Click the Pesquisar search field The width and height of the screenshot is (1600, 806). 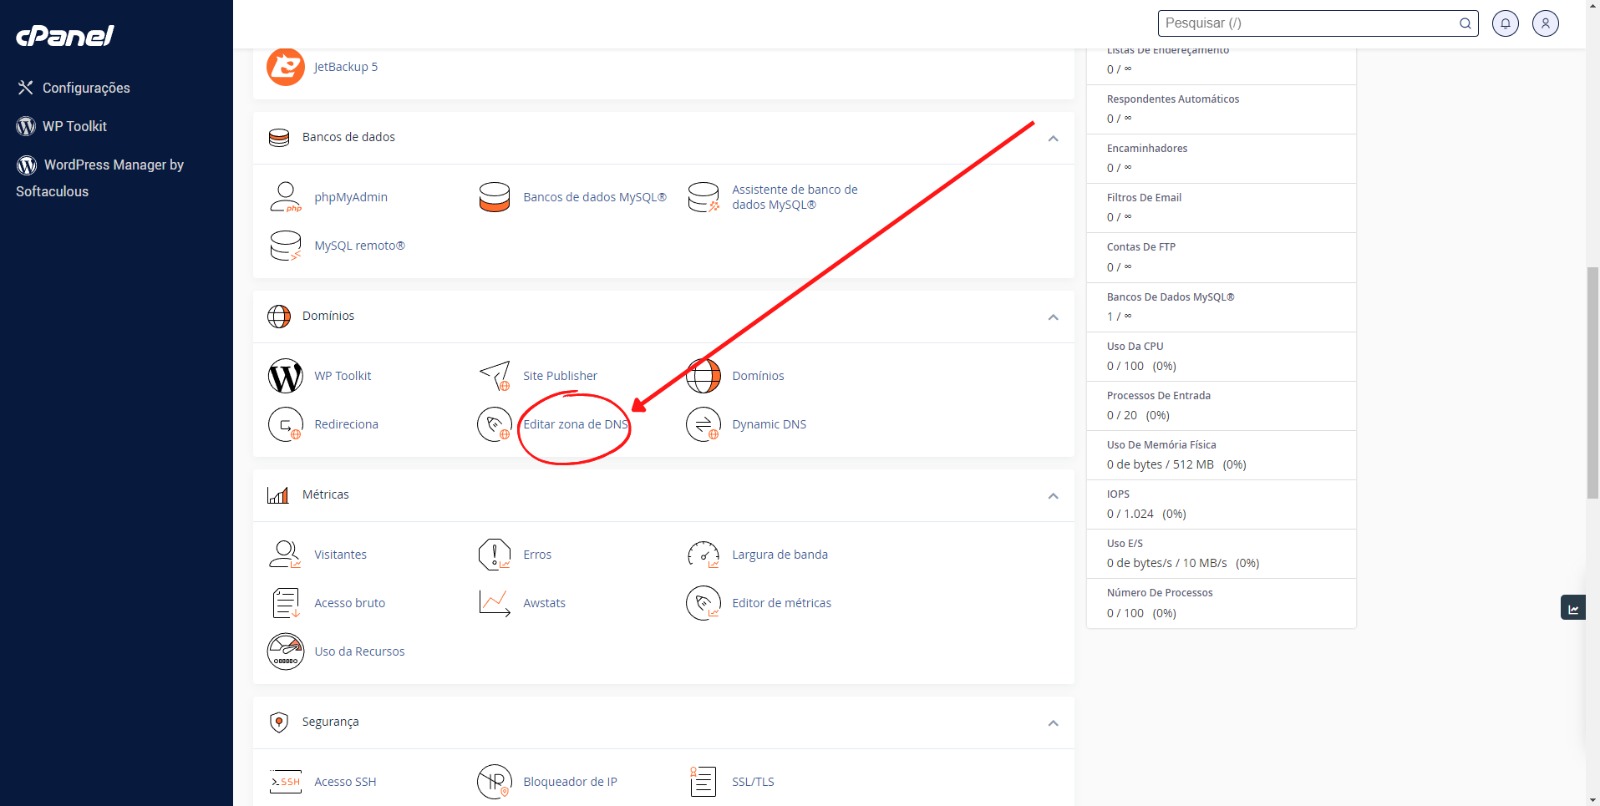click(1318, 23)
